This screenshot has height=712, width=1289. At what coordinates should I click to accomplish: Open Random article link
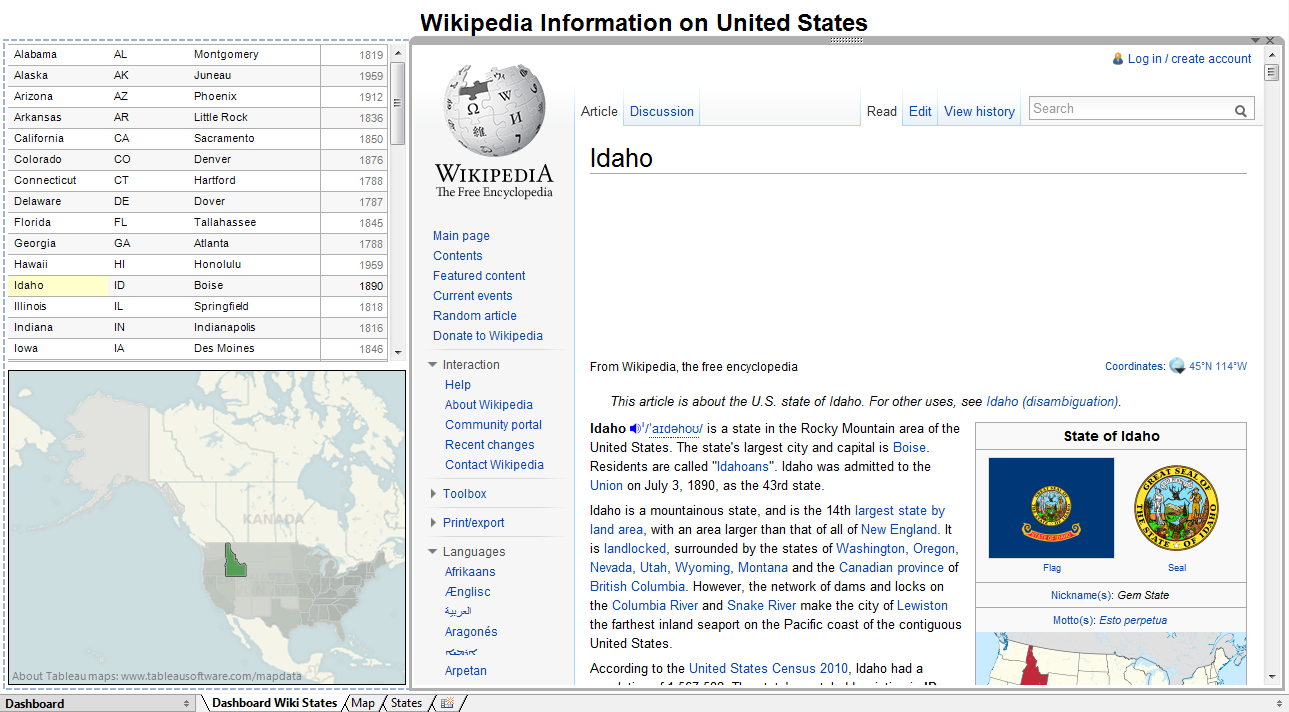475,316
